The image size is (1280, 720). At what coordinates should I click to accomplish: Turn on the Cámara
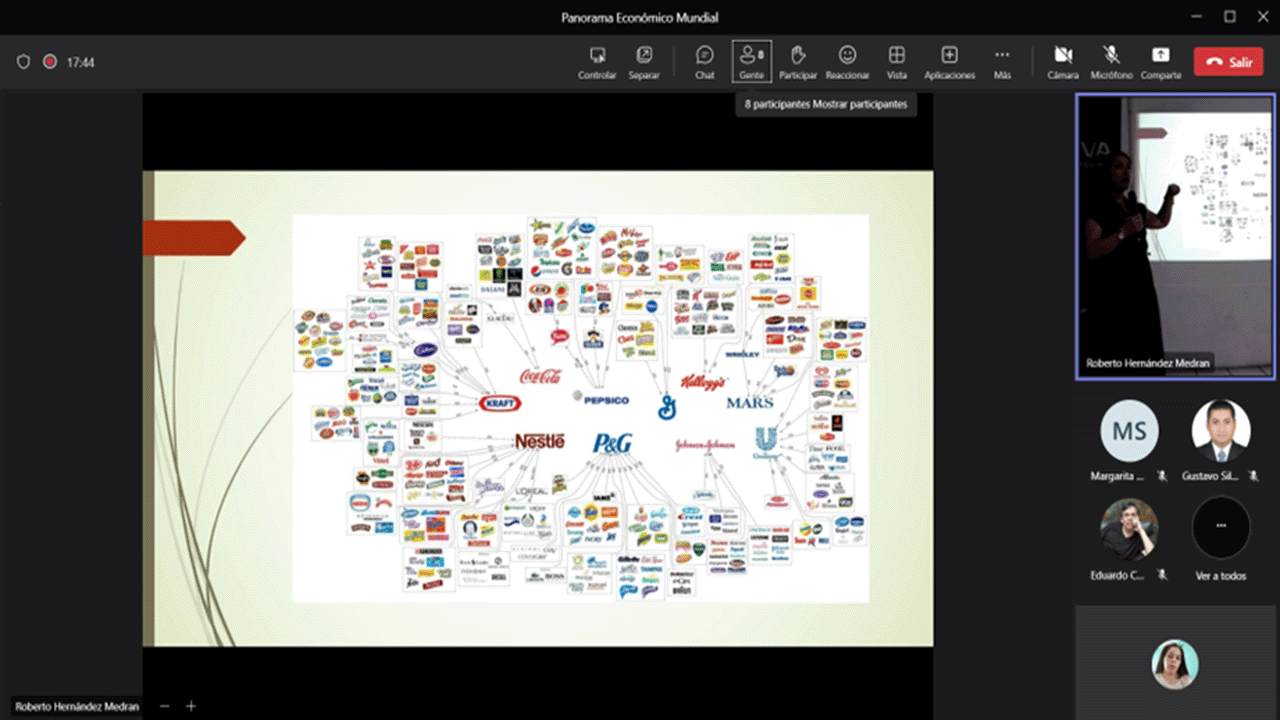(x=1063, y=62)
